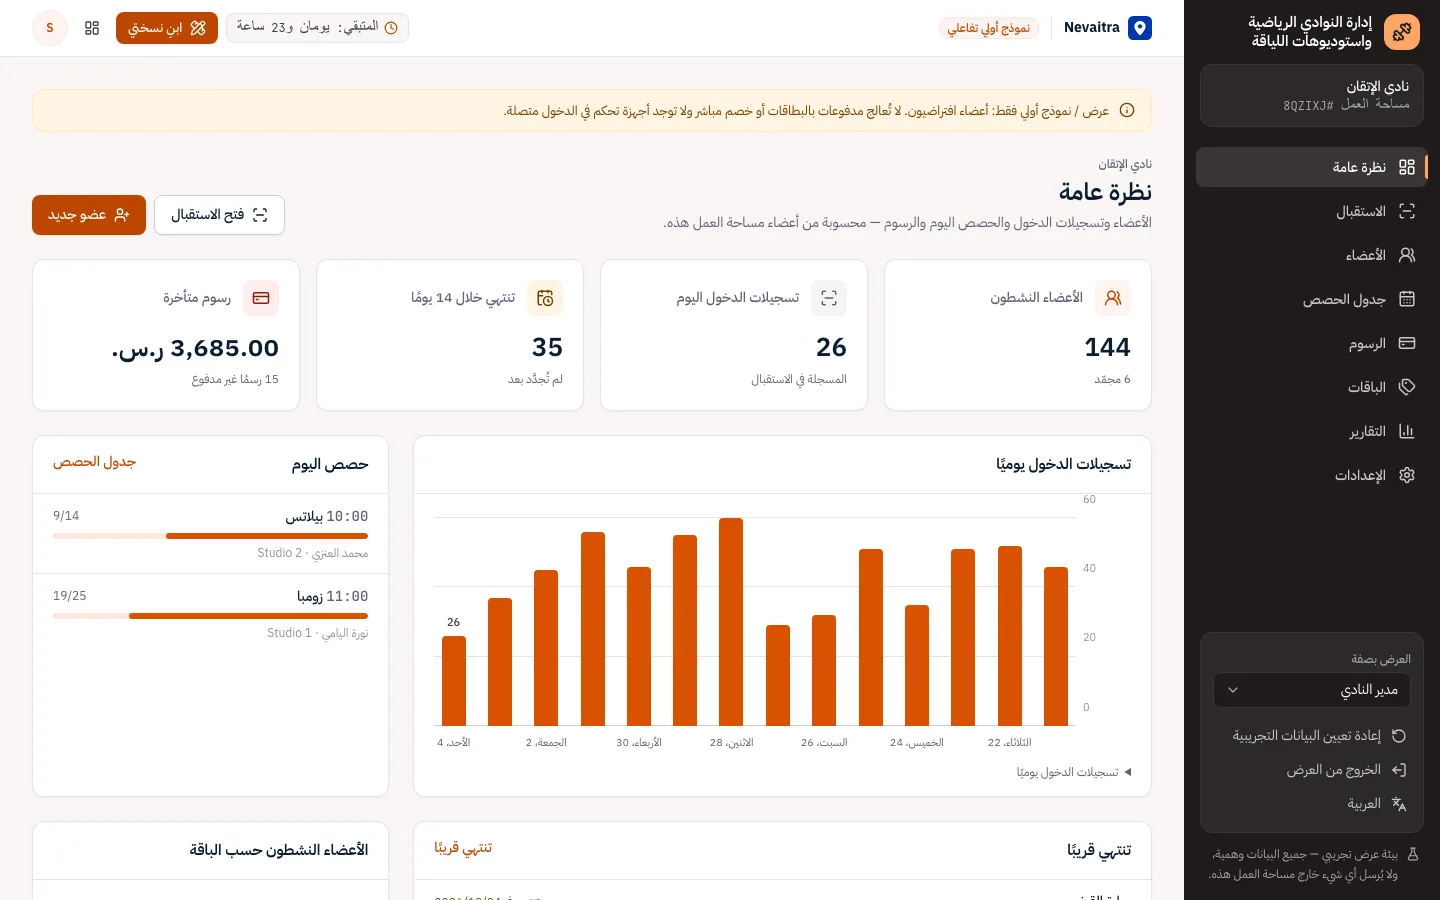
Task: Click flask icon beside بيئة عرض تجريبي note
Action: [1413, 855]
